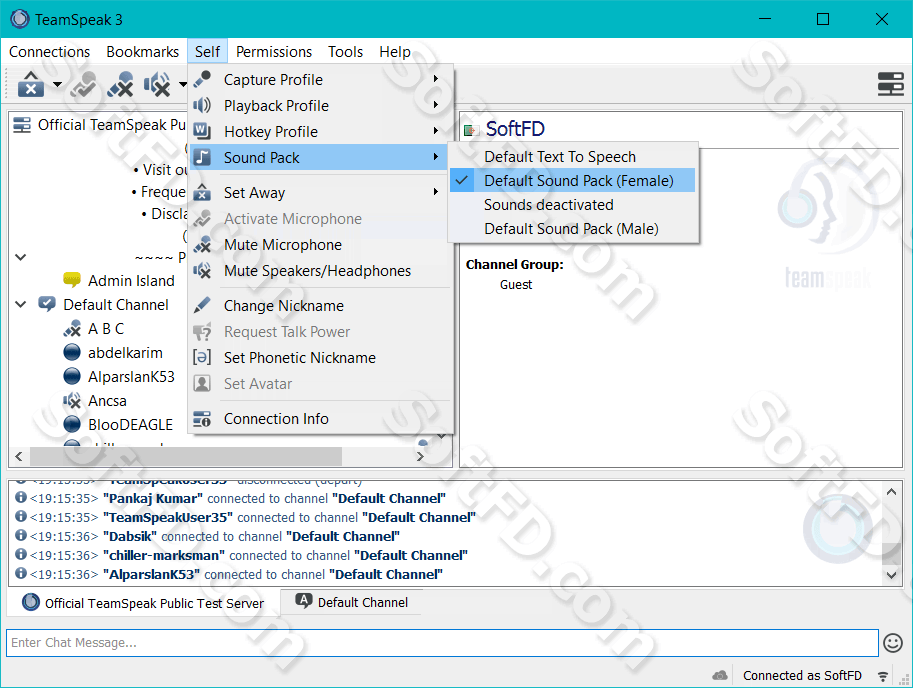Select Default Sound Pack (Female)
913x688 pixels.
(x=573, y=180)
